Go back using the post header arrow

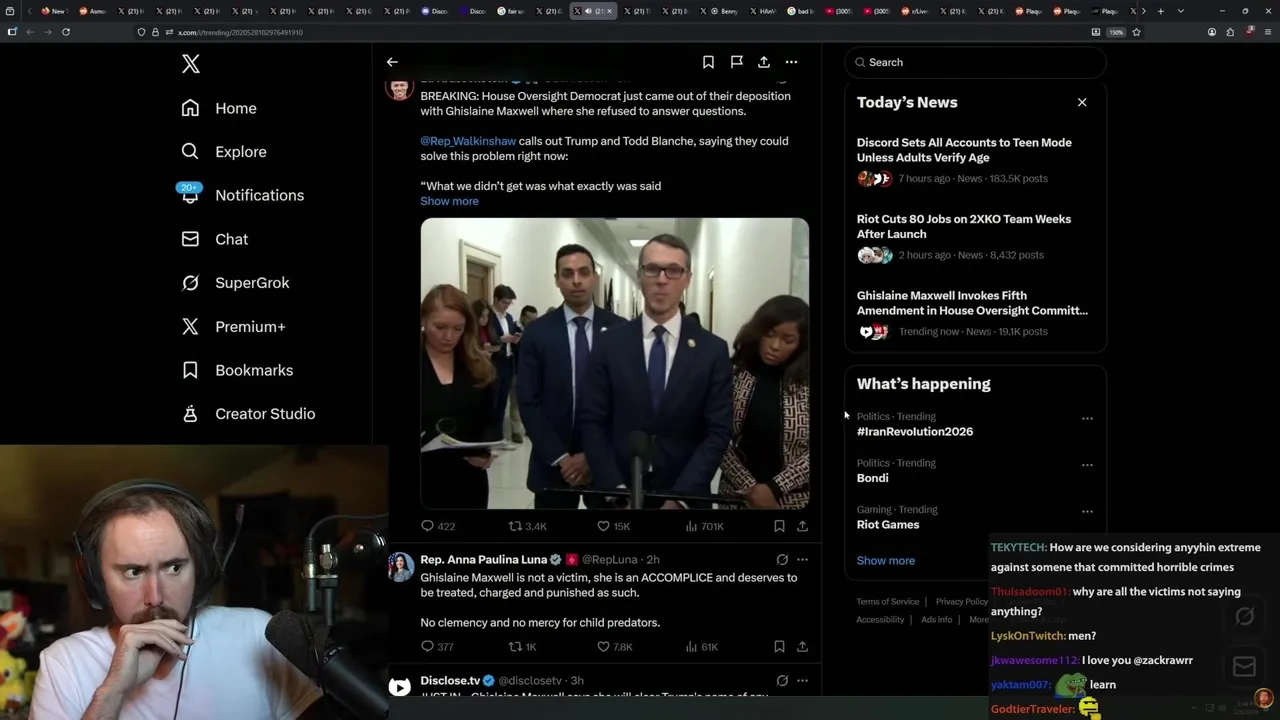click(392, 62)
